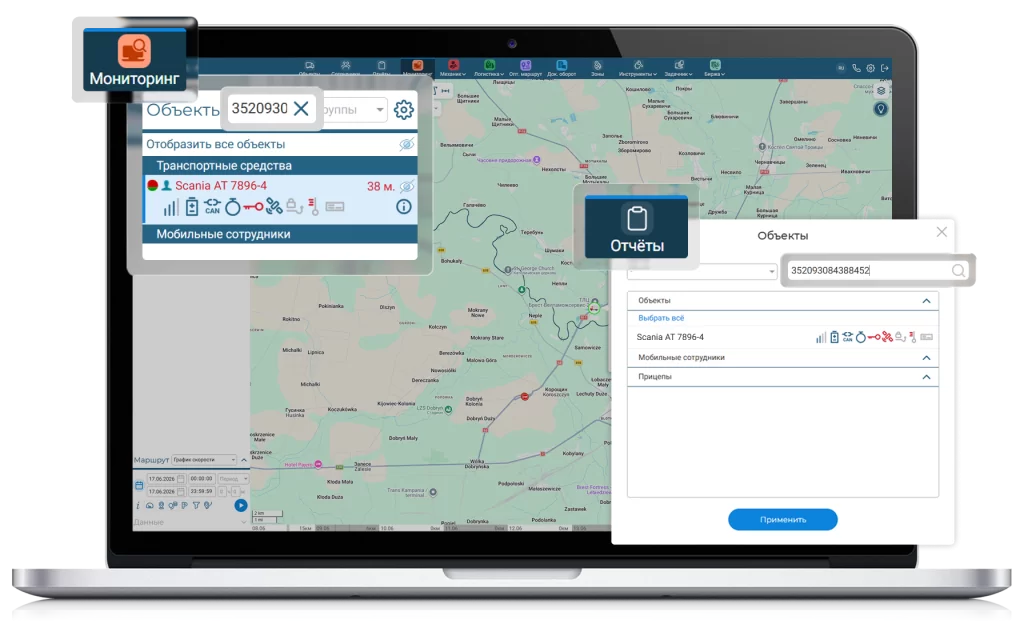Open the Инструменты dropdown menu
The image size is (1024, 640).
pos(638,68)
